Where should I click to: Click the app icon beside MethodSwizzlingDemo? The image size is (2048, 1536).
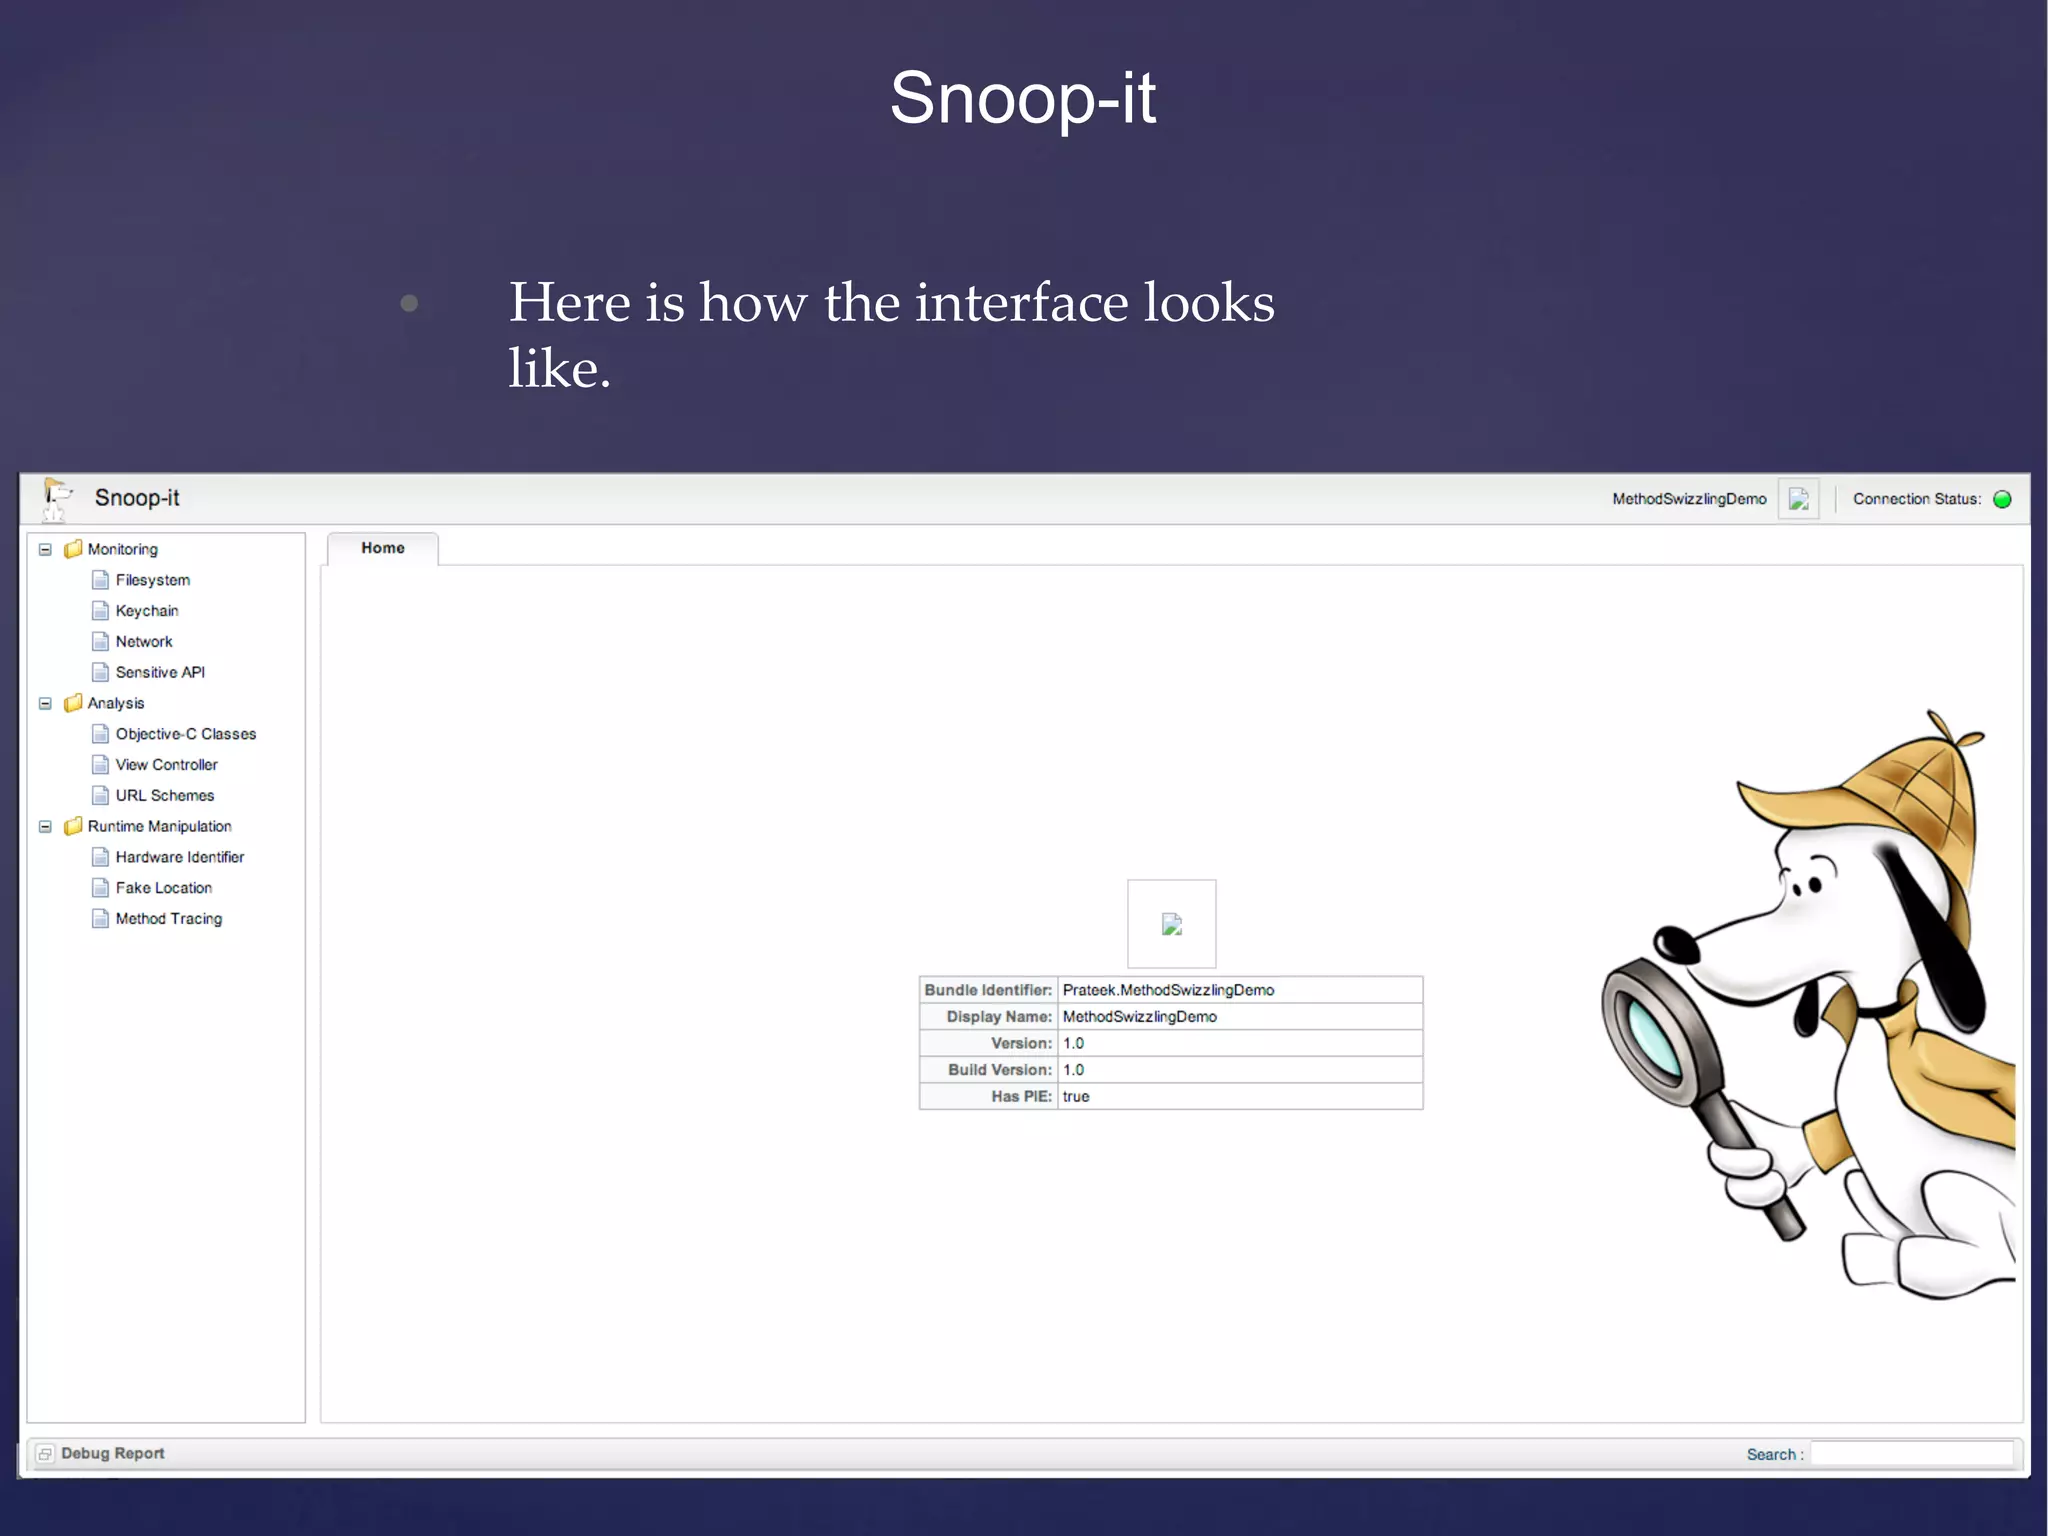coord(1798,499)
